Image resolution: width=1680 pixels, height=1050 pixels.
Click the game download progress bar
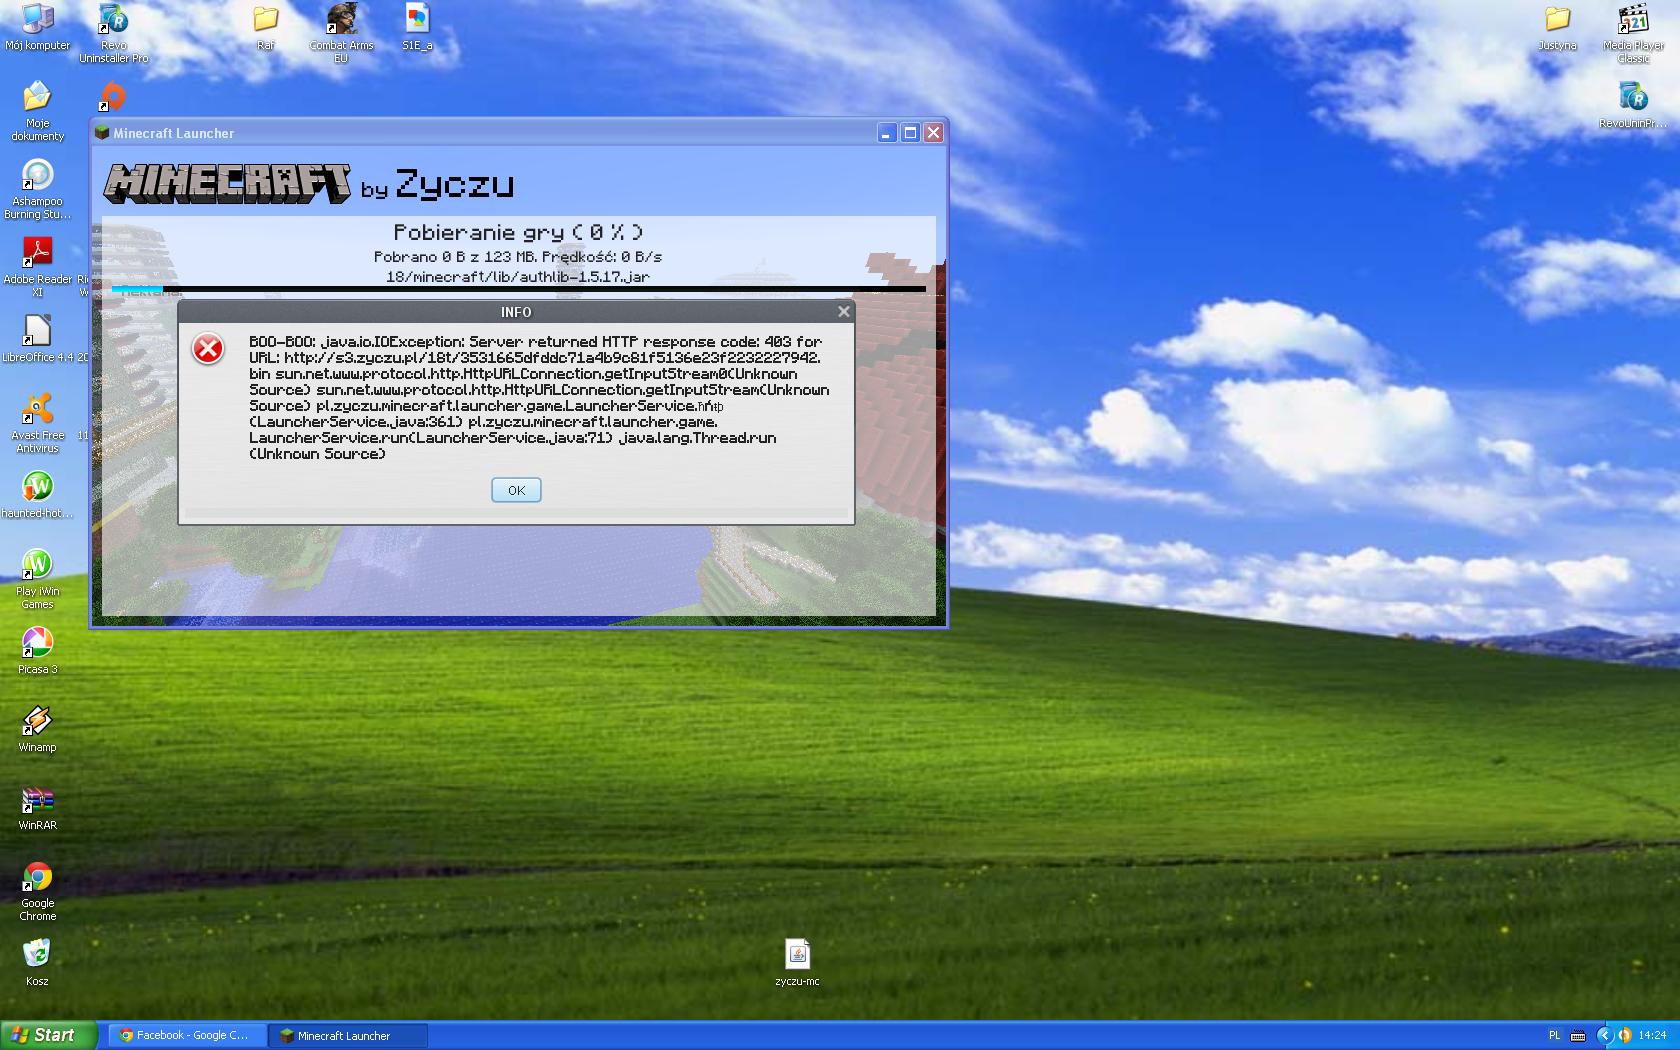(518, 289)
